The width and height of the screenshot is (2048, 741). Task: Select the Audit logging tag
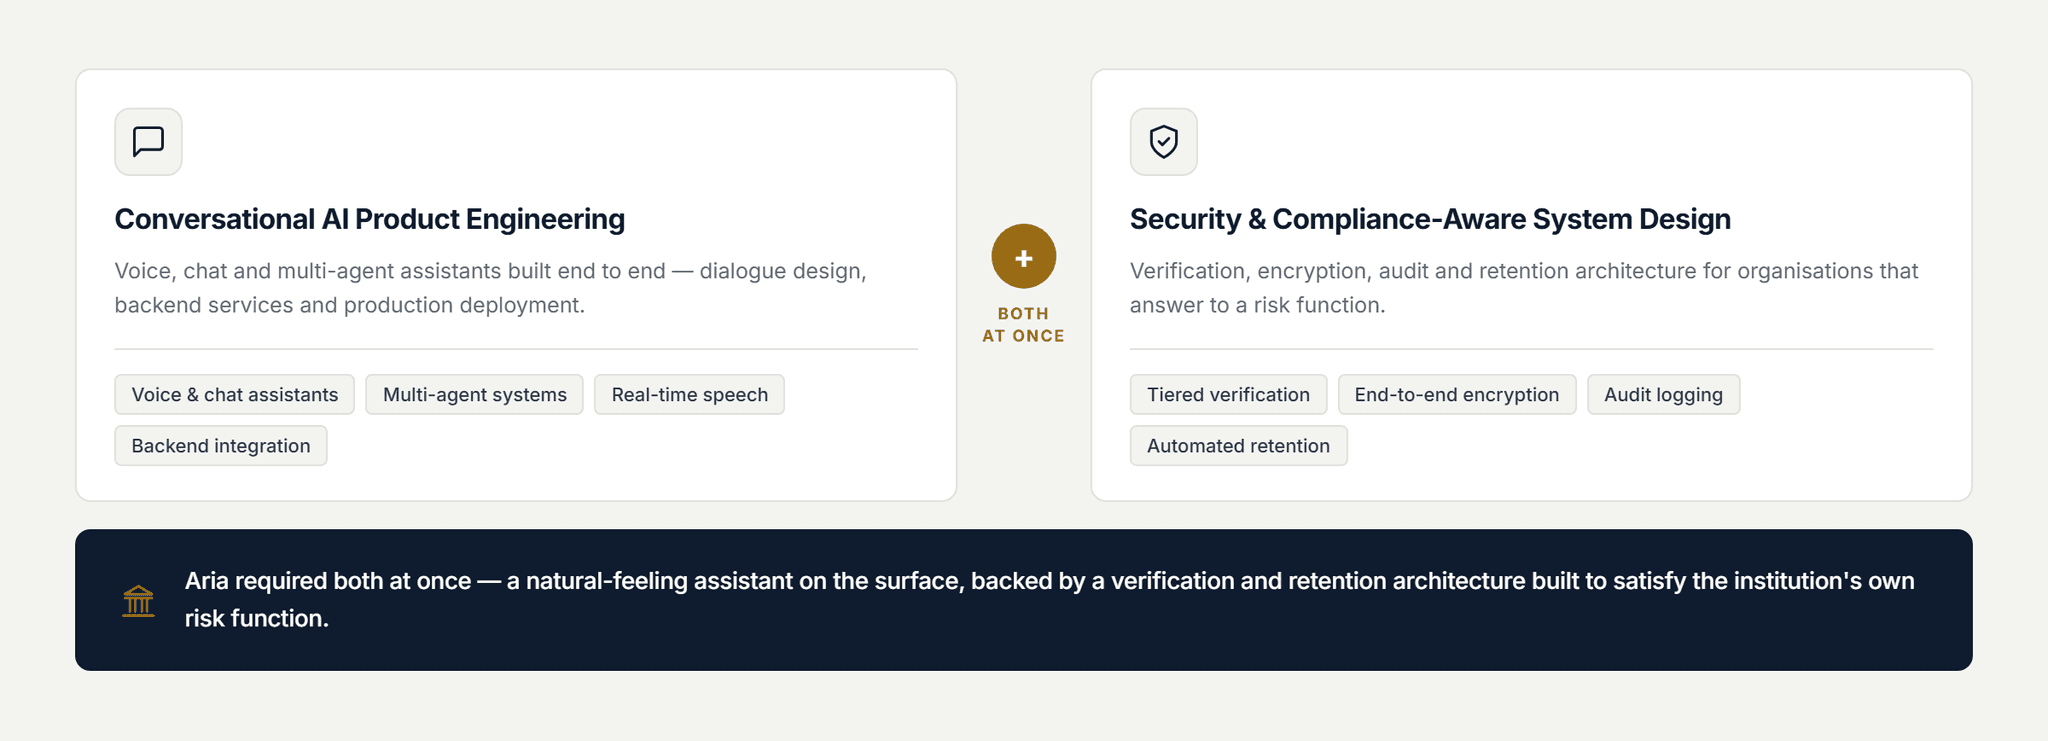tap(1663, 395)
